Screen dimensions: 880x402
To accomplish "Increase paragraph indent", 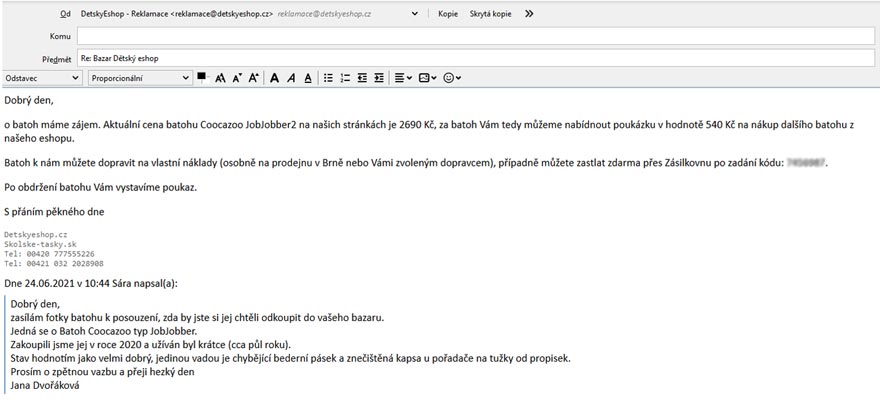I will tap(378, 77).
